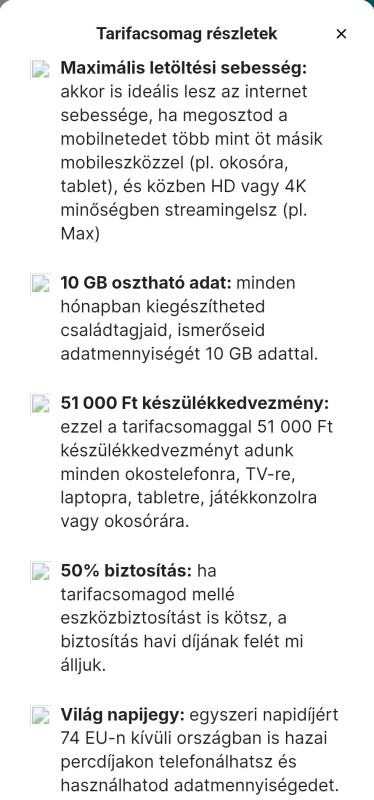Select the 50% biztosítás title

click(126, 570)
